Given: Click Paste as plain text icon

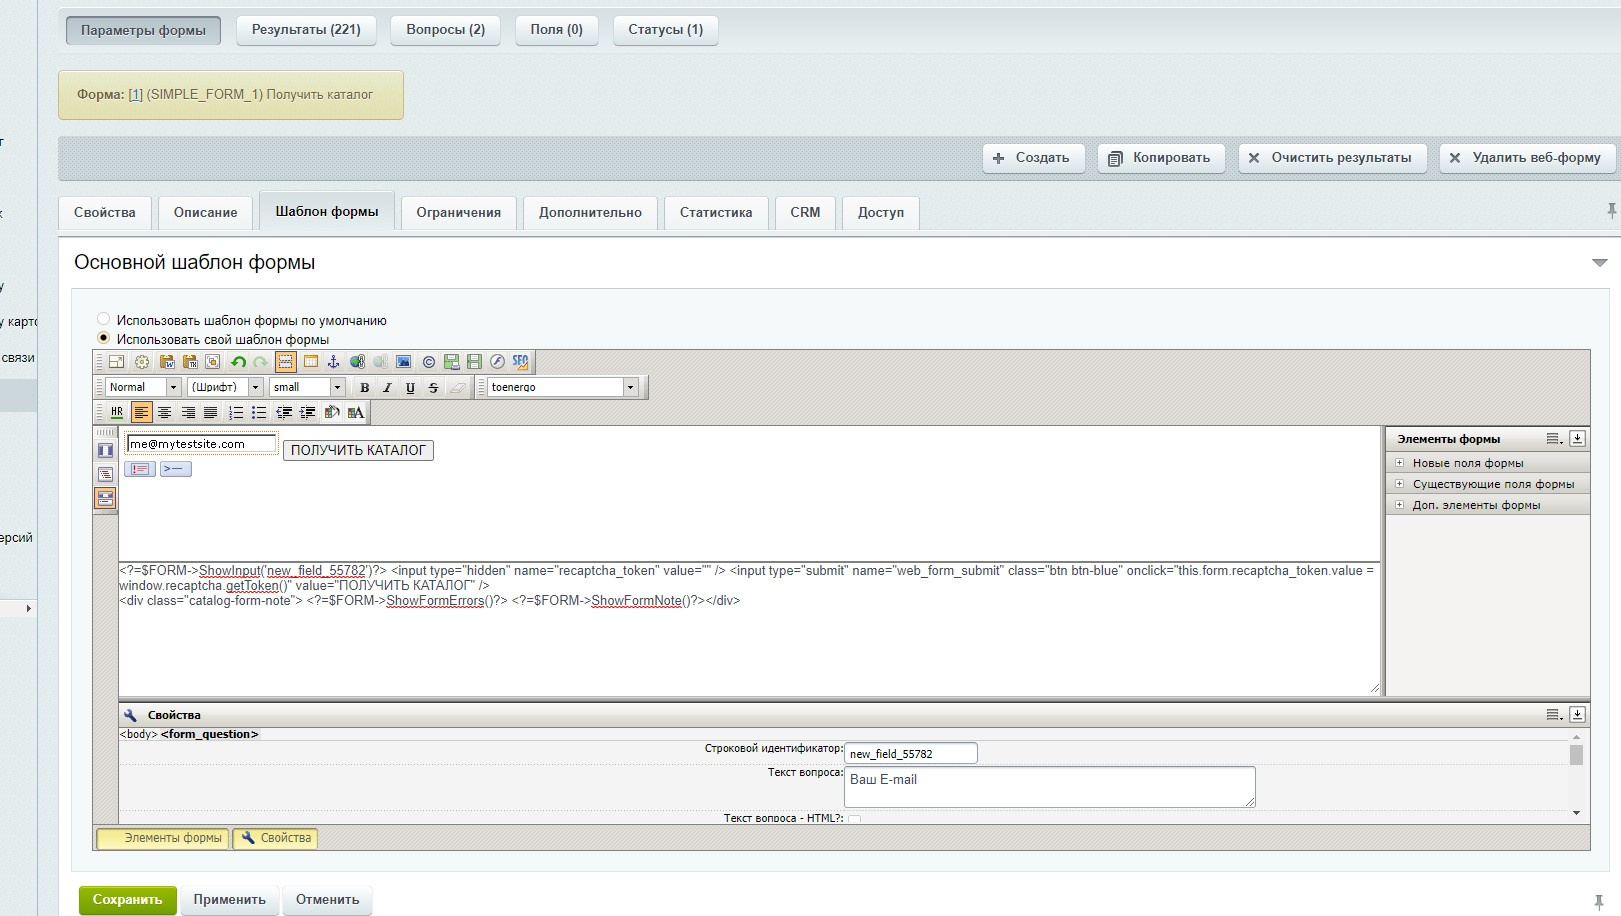Looking at the screenshot, I should click(x=190, y=362).
